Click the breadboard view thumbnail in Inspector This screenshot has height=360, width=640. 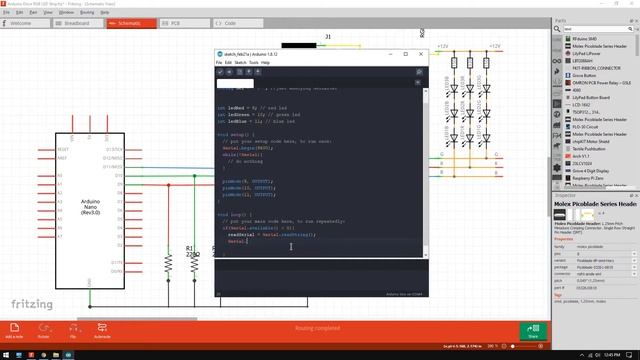560,215
